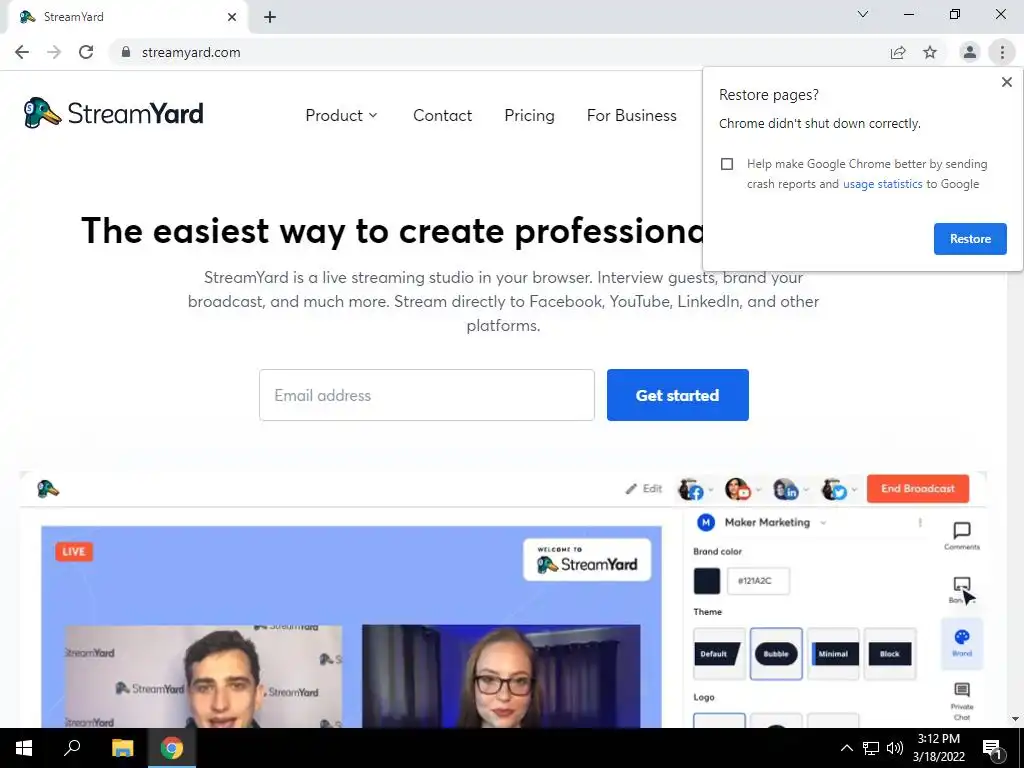Click the Banners icon in studio preview
This screenshot has height=768, width=1024.
[x=962, y=589]
